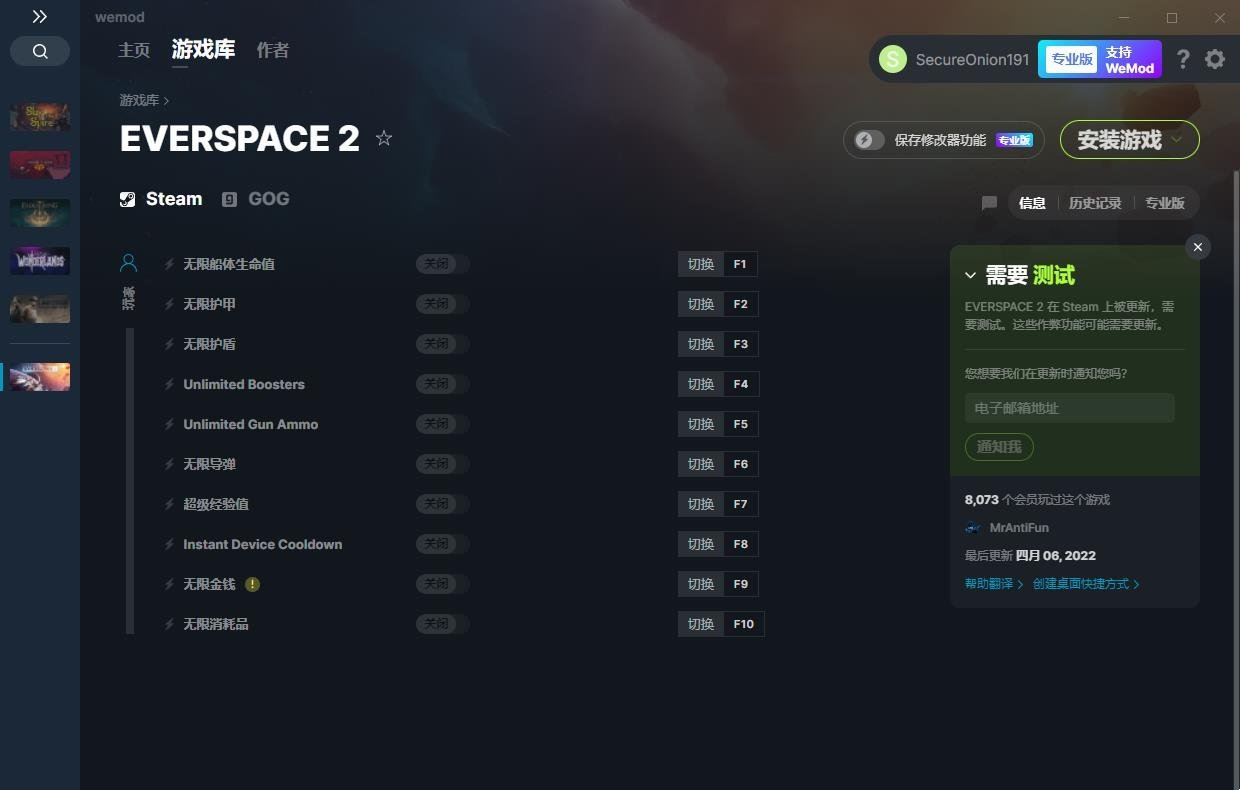Screen dimensions: 1240x790
Task: Toggle the 无限导弹 cheat switch
Action: pos(443,464)
